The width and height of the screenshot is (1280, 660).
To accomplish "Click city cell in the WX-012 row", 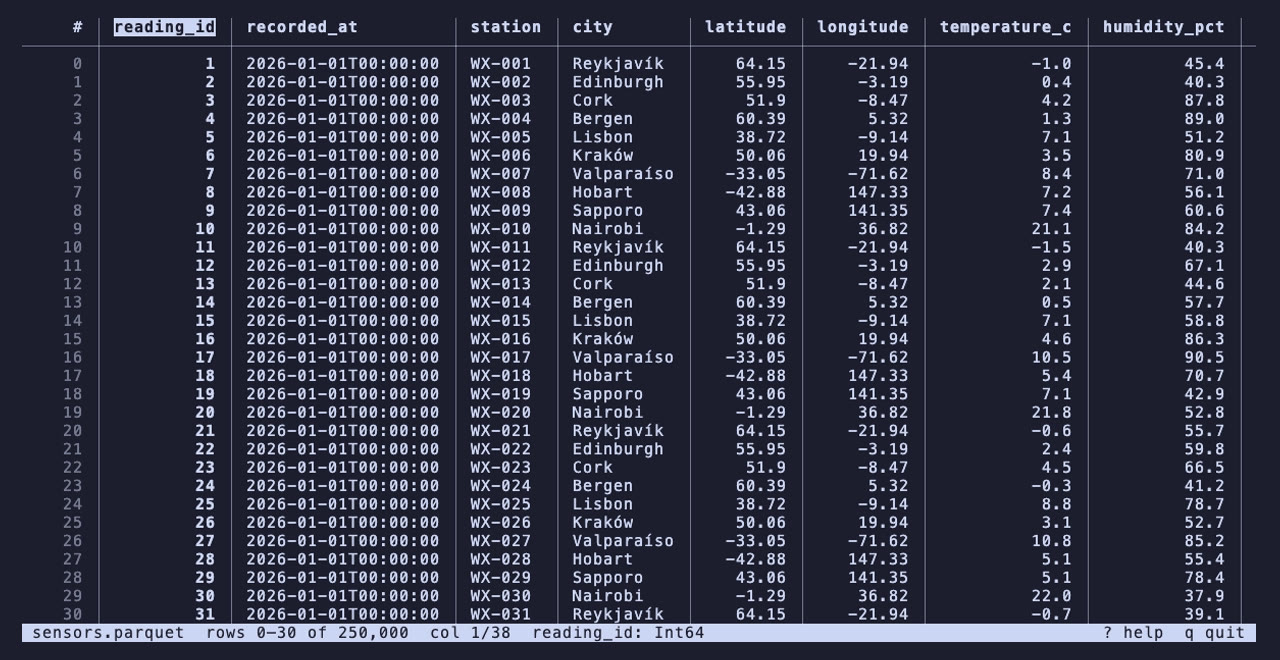I will pos(618,266).
